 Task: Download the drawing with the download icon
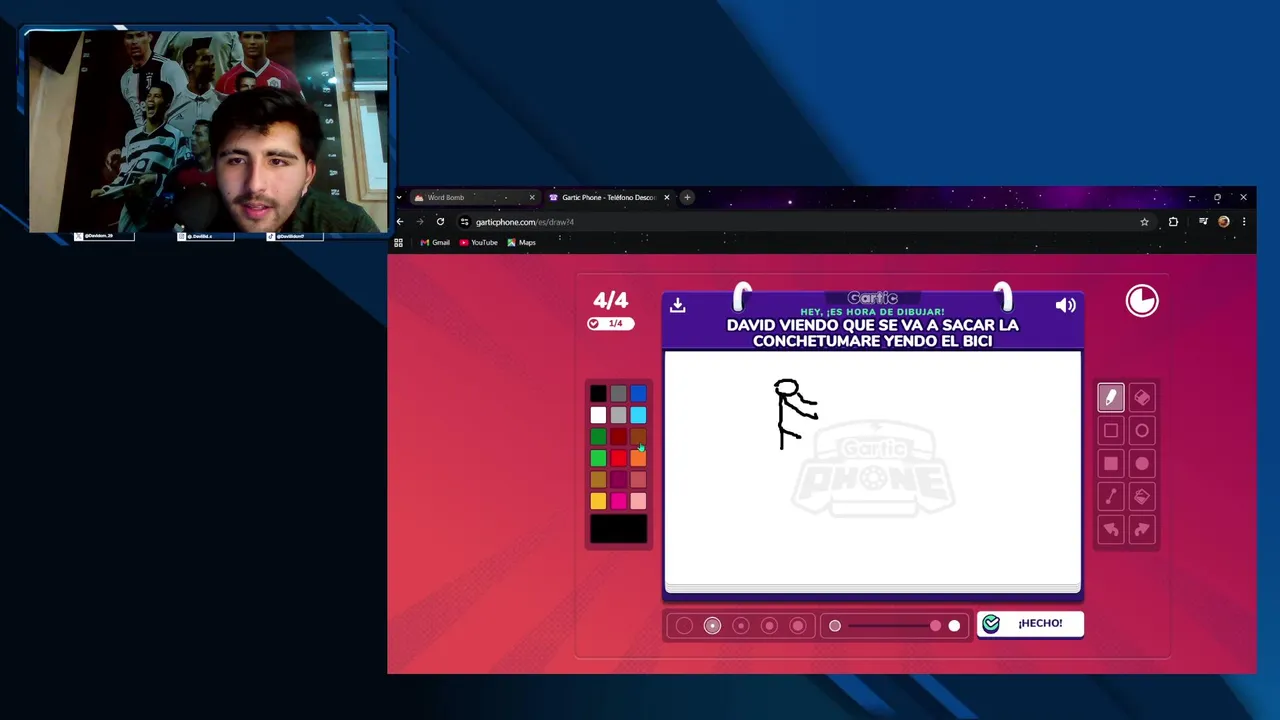tap(677, 305)
